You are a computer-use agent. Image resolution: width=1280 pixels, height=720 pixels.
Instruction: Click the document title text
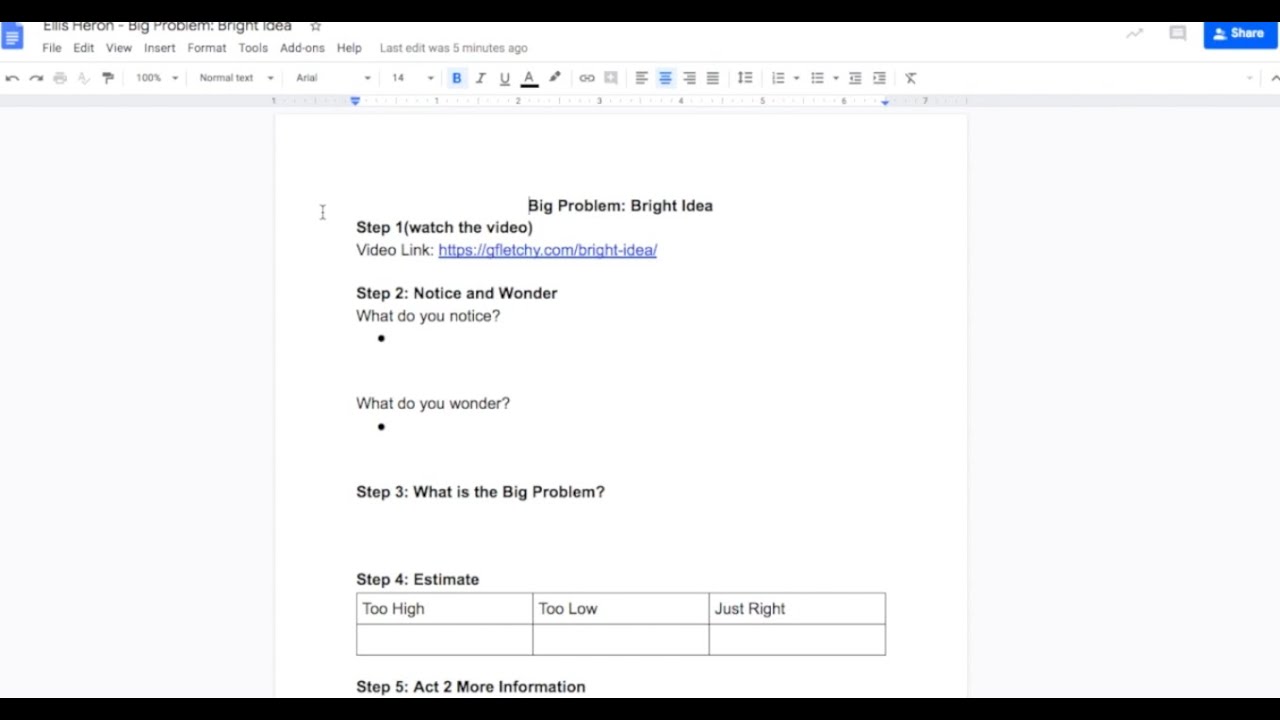[x=168, y=27]
